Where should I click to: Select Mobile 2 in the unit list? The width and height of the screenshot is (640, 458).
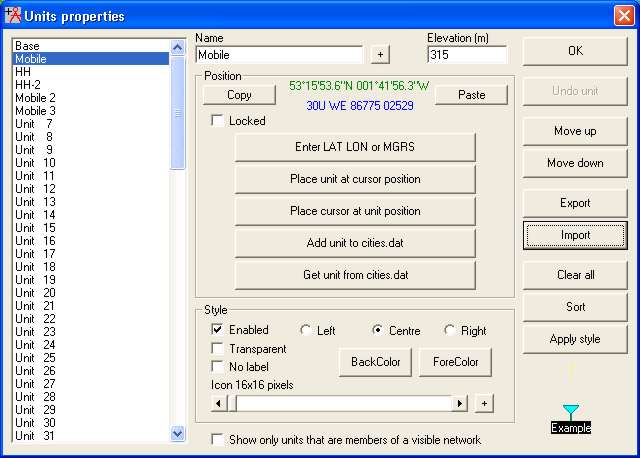pyautogui.click(x=91, y=98)
